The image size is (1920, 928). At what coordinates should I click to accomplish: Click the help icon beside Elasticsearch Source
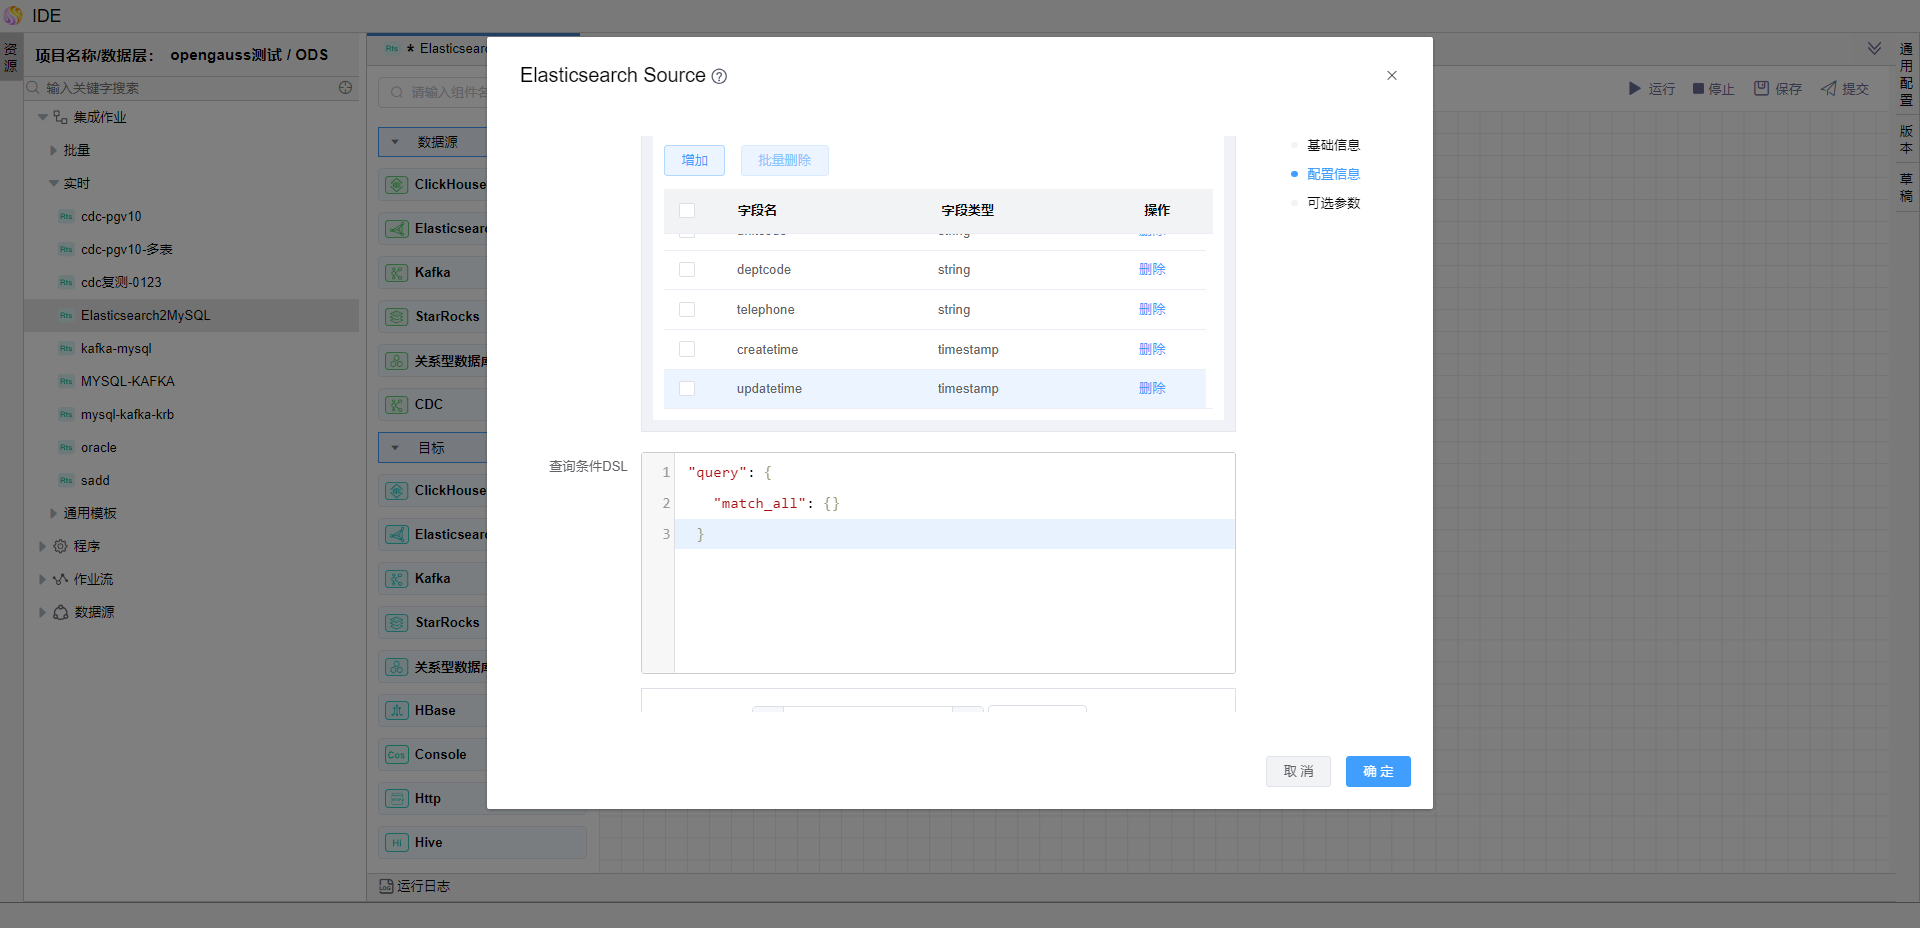coord(719,77)
